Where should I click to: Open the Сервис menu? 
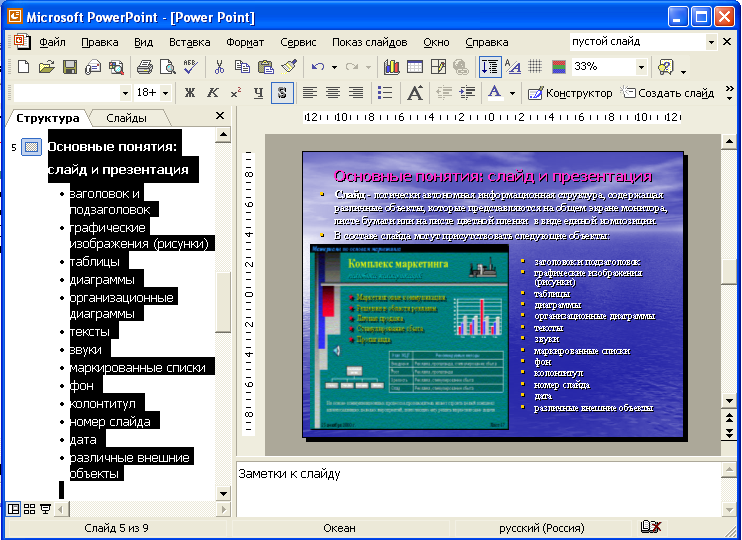[298, 42]
